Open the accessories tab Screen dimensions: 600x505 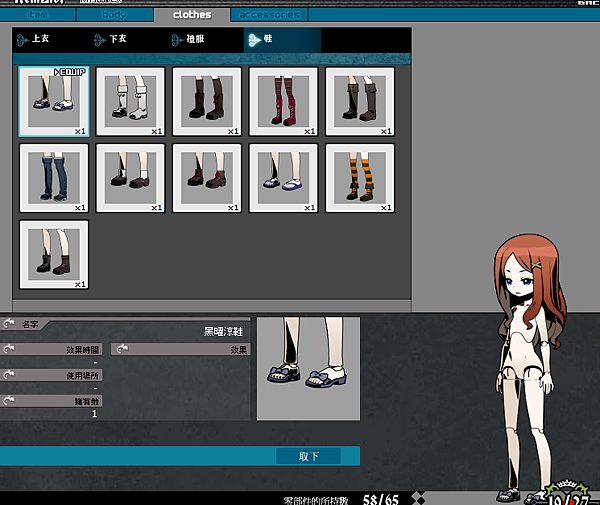click(269, 15)
